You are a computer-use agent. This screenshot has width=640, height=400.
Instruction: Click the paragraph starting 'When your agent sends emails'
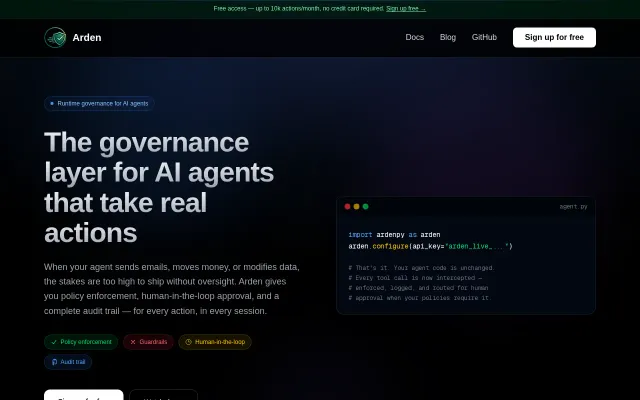[172, 289]
